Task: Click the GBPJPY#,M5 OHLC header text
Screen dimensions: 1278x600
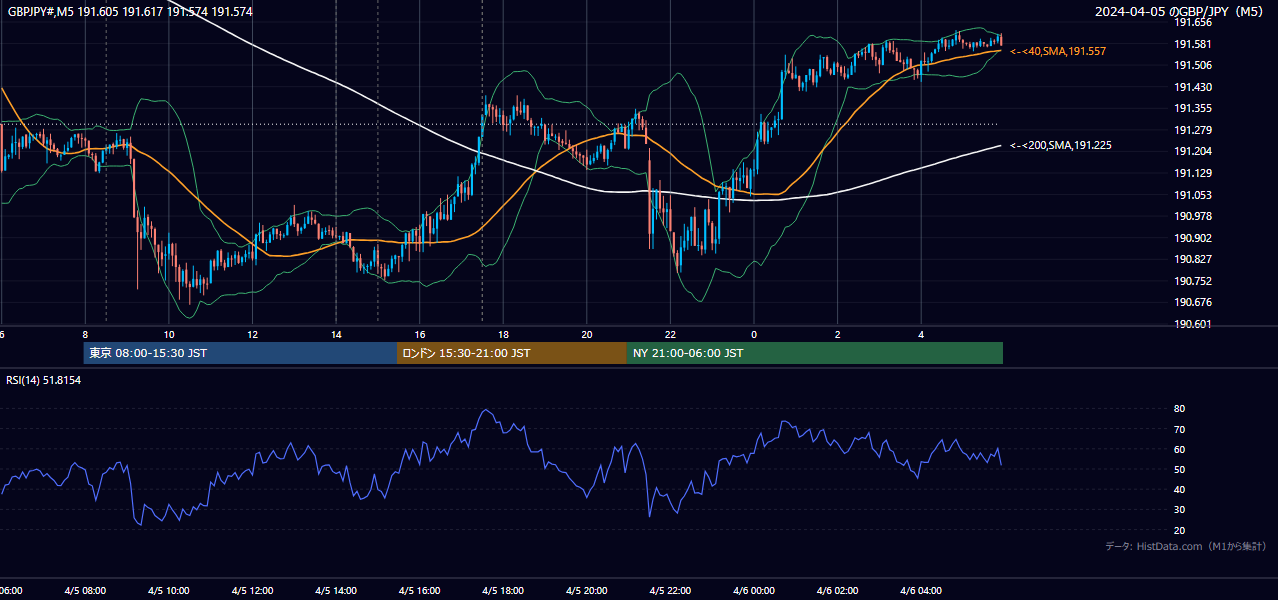Action: point(130,10)
